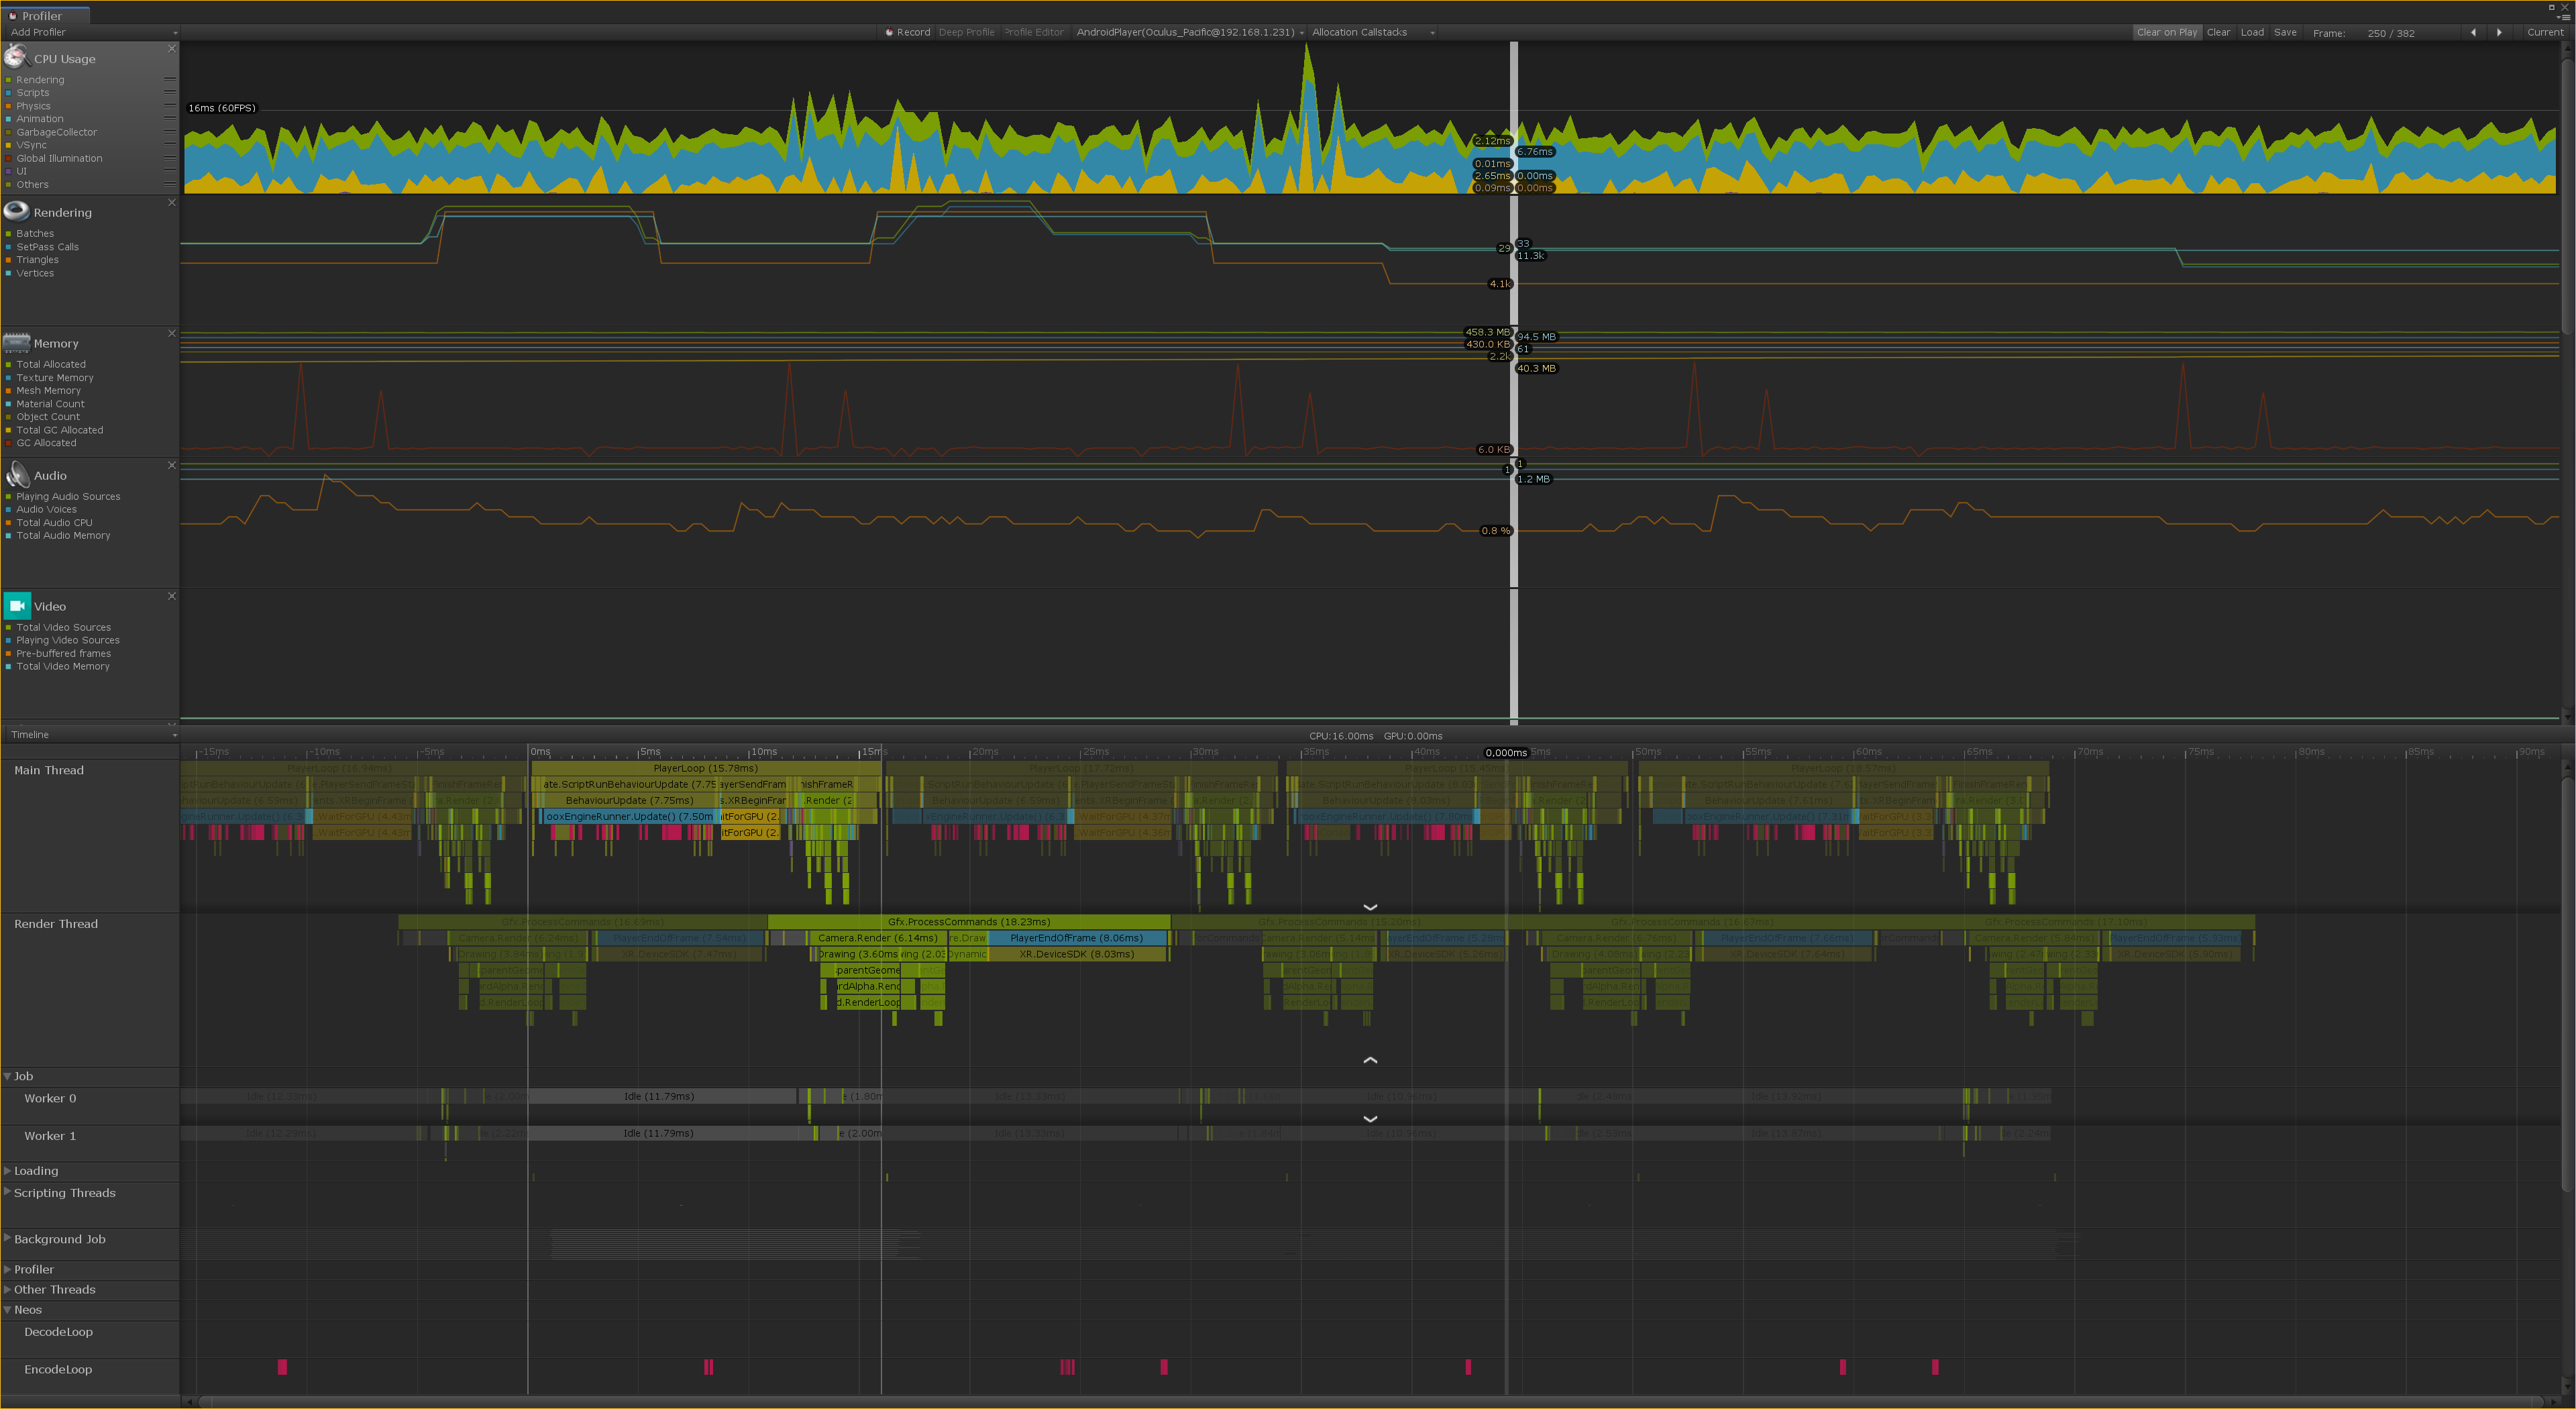The height and width of the screenshot is (1409, 2576).
Task: Grab reorder handle for GarbageCollector category
Action: pyautogui.click(x=169, y=131)
